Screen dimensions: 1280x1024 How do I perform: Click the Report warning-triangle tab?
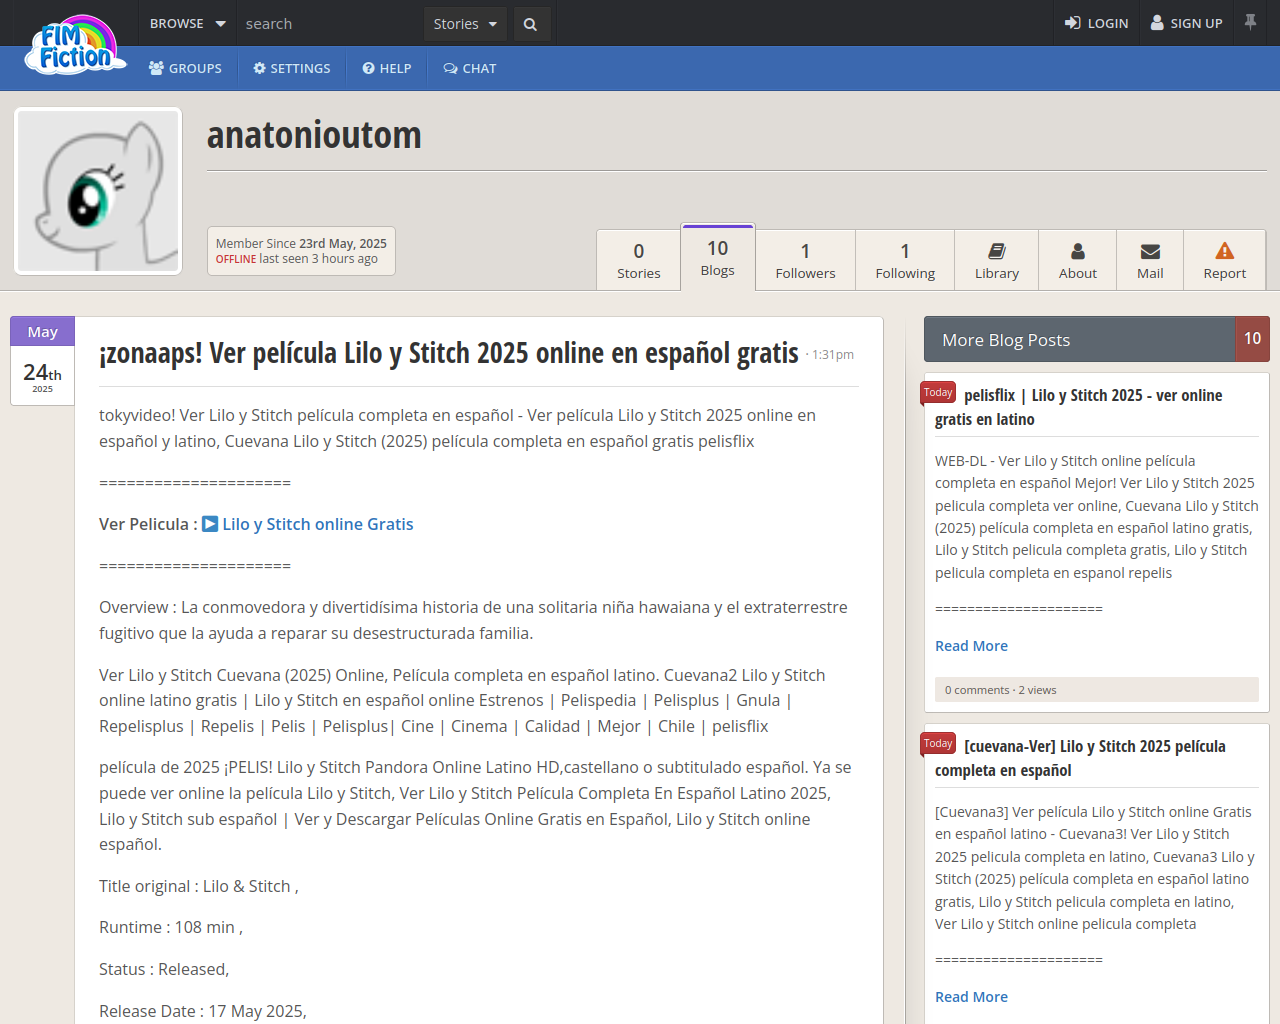(x=1225, y=260)
